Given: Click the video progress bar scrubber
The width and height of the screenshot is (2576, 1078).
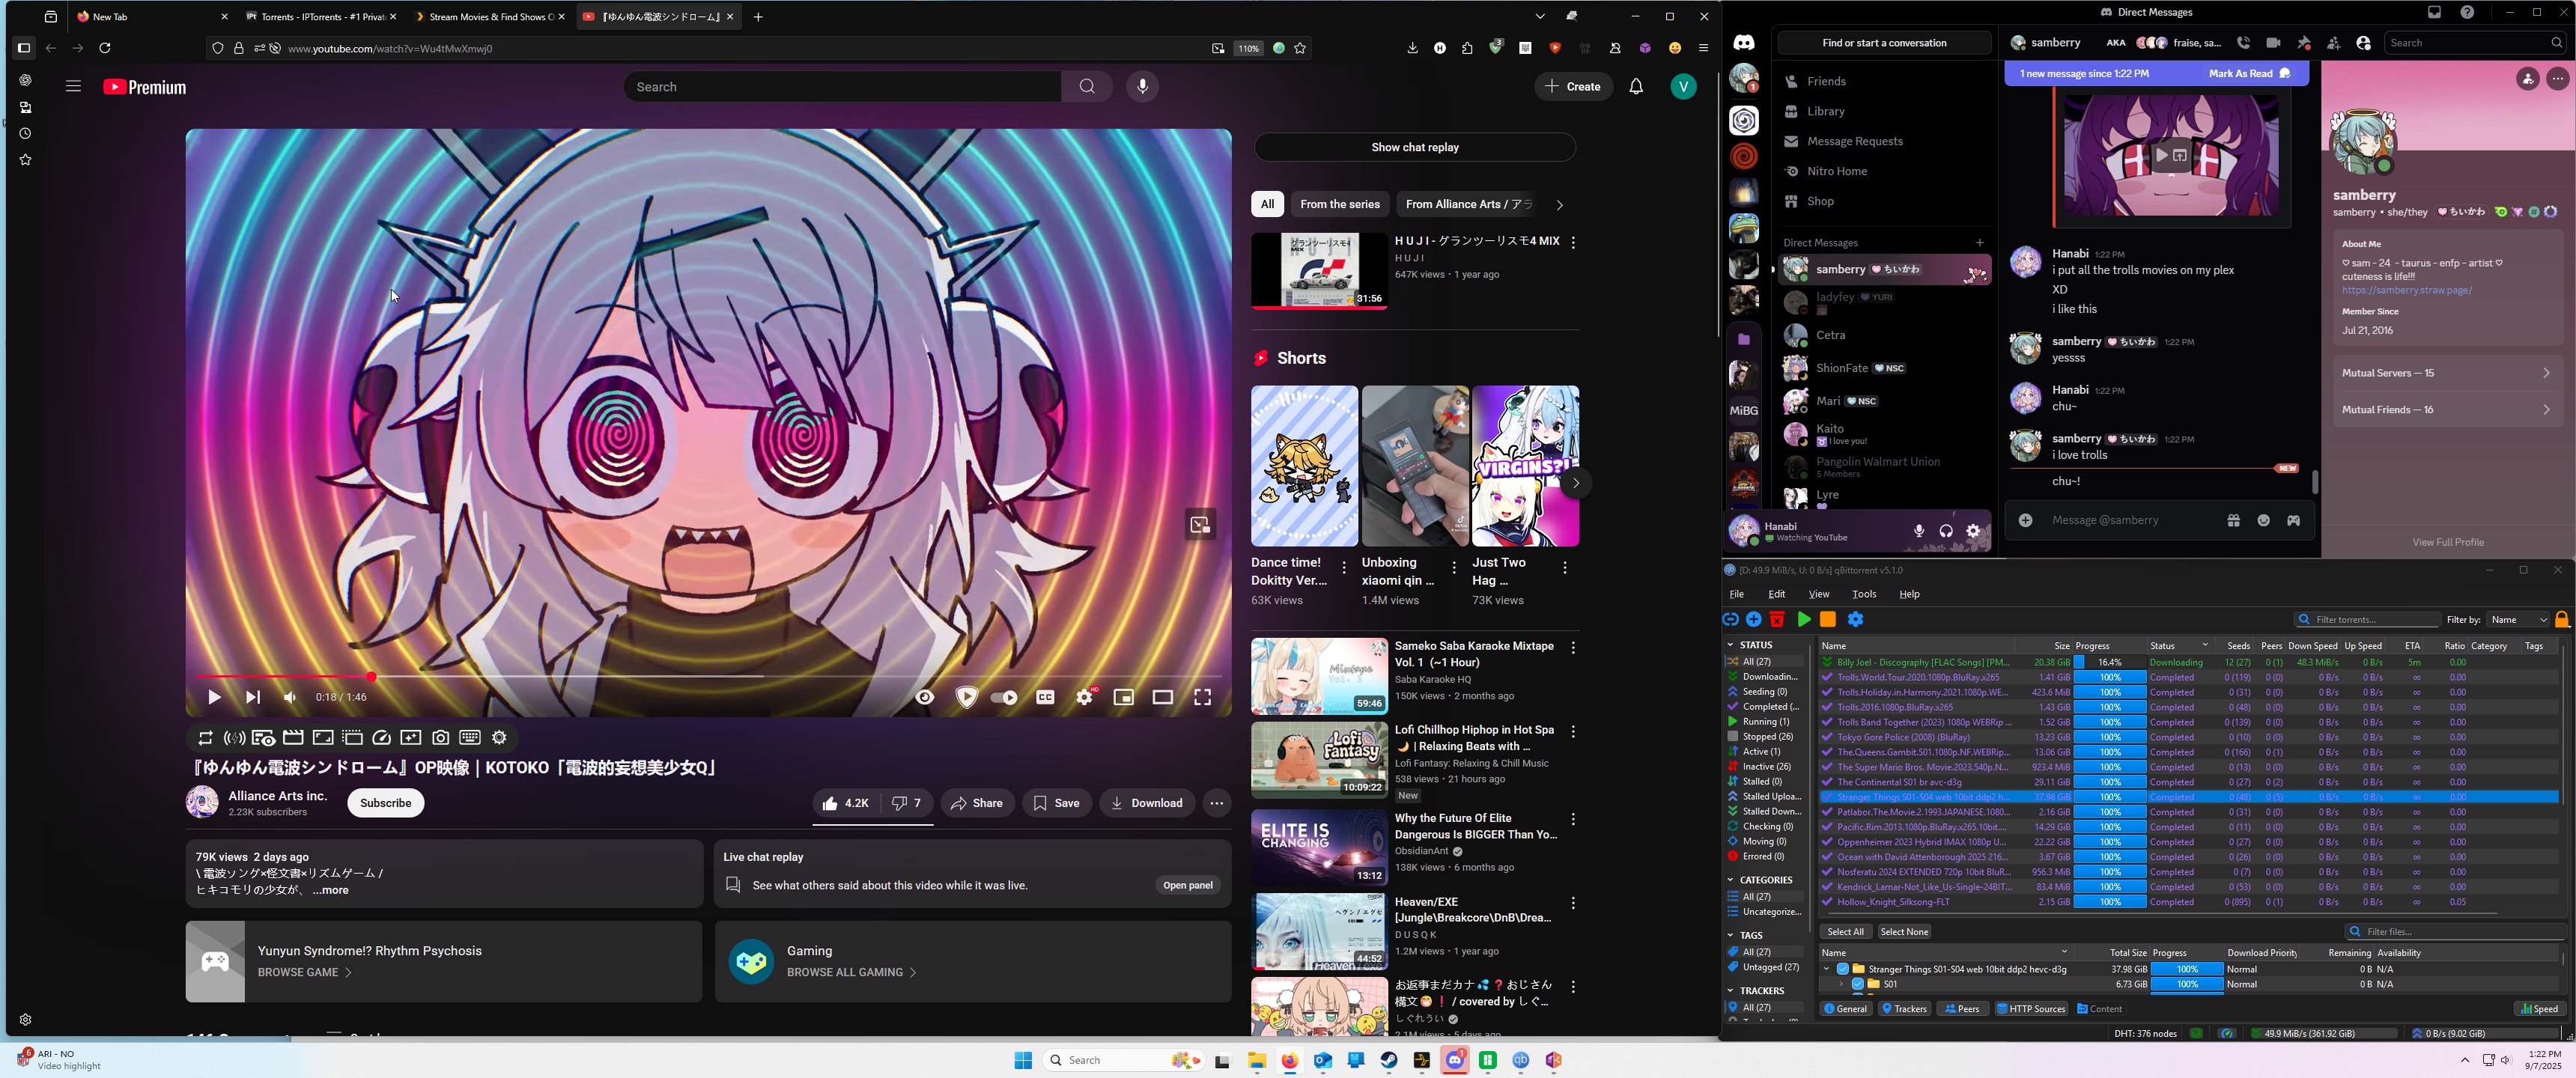Looking at the screenshot, I should [x=371, y=677].
